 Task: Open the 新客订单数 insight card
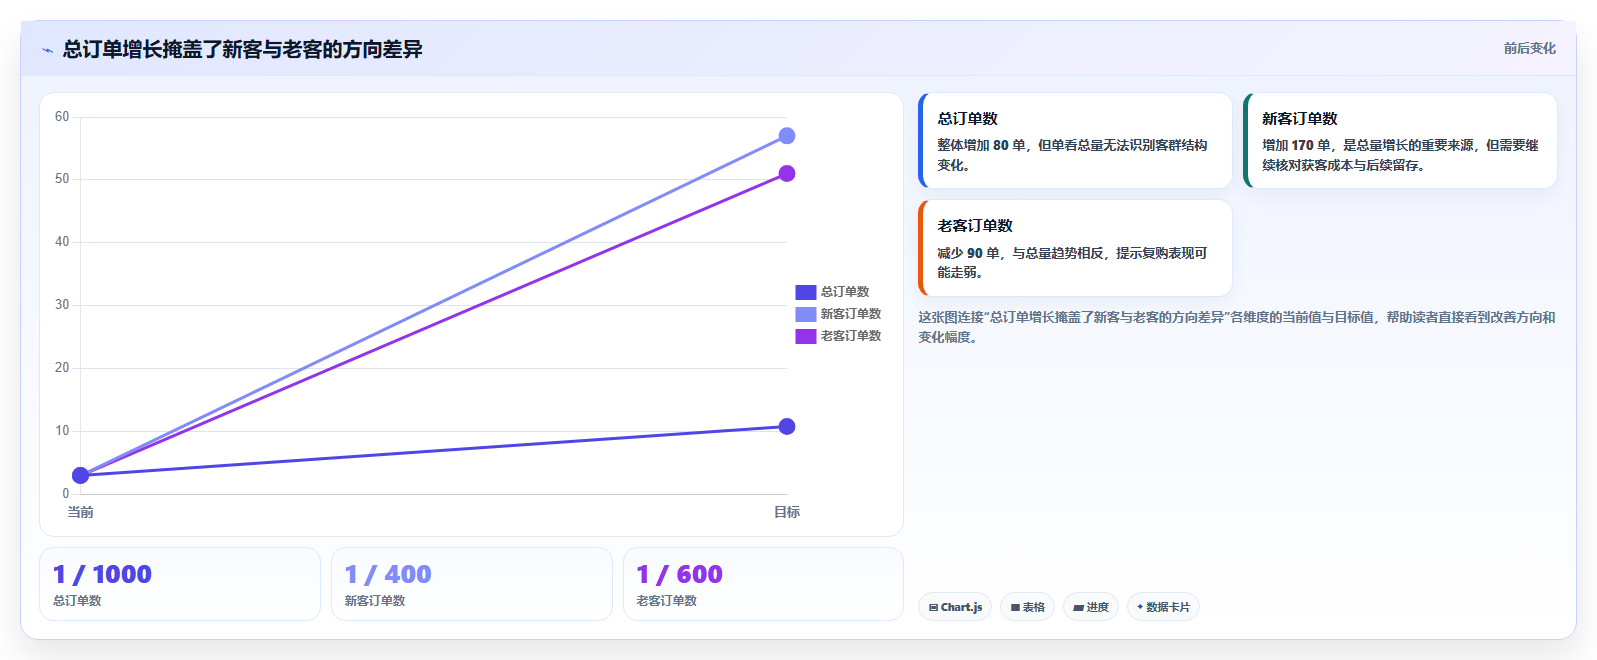[x=1400, y=141]
